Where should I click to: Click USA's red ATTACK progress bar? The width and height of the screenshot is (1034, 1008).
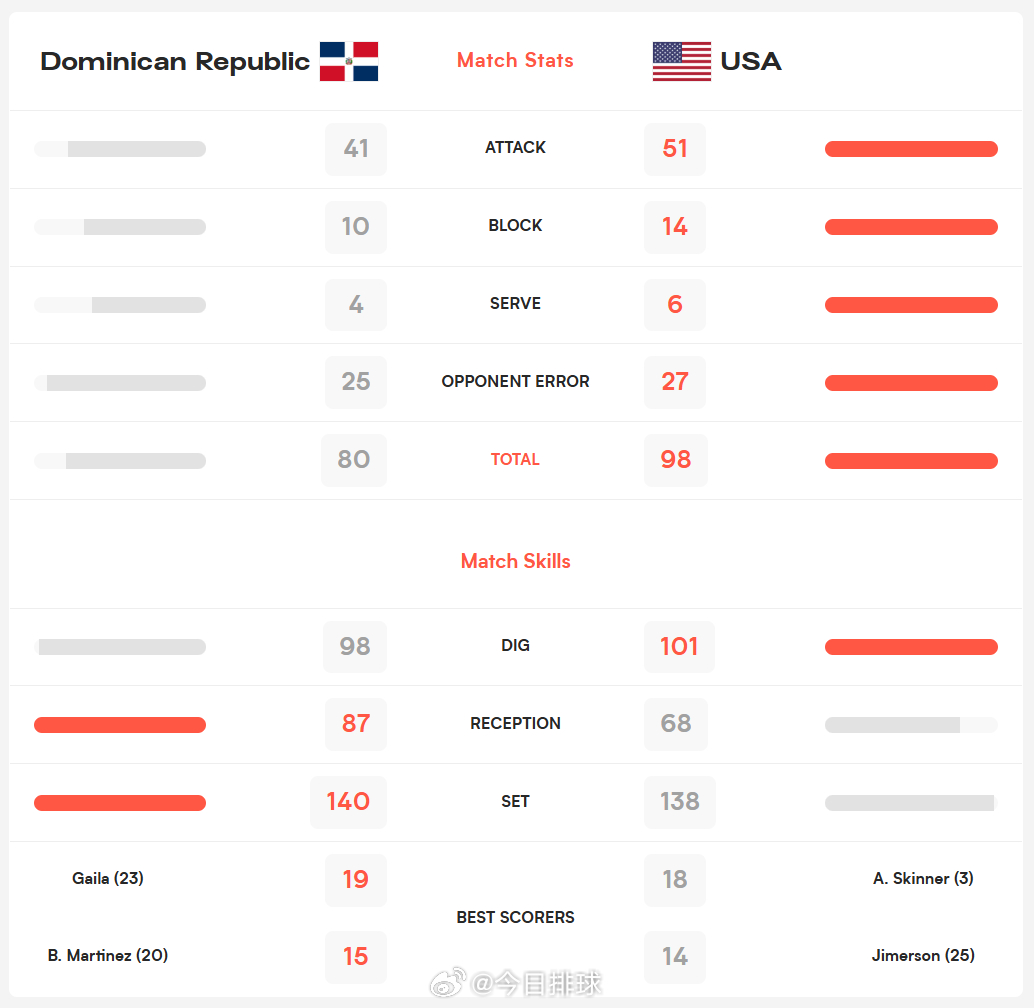point(911,149)
